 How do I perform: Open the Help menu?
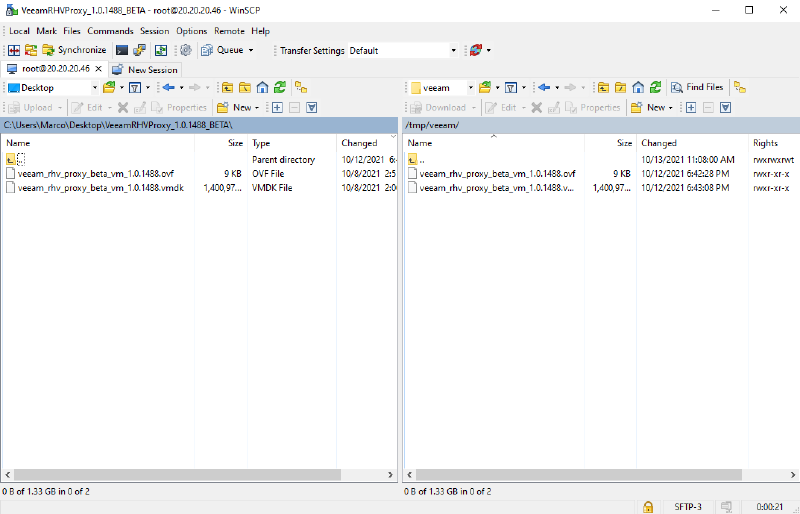(260, 31)
